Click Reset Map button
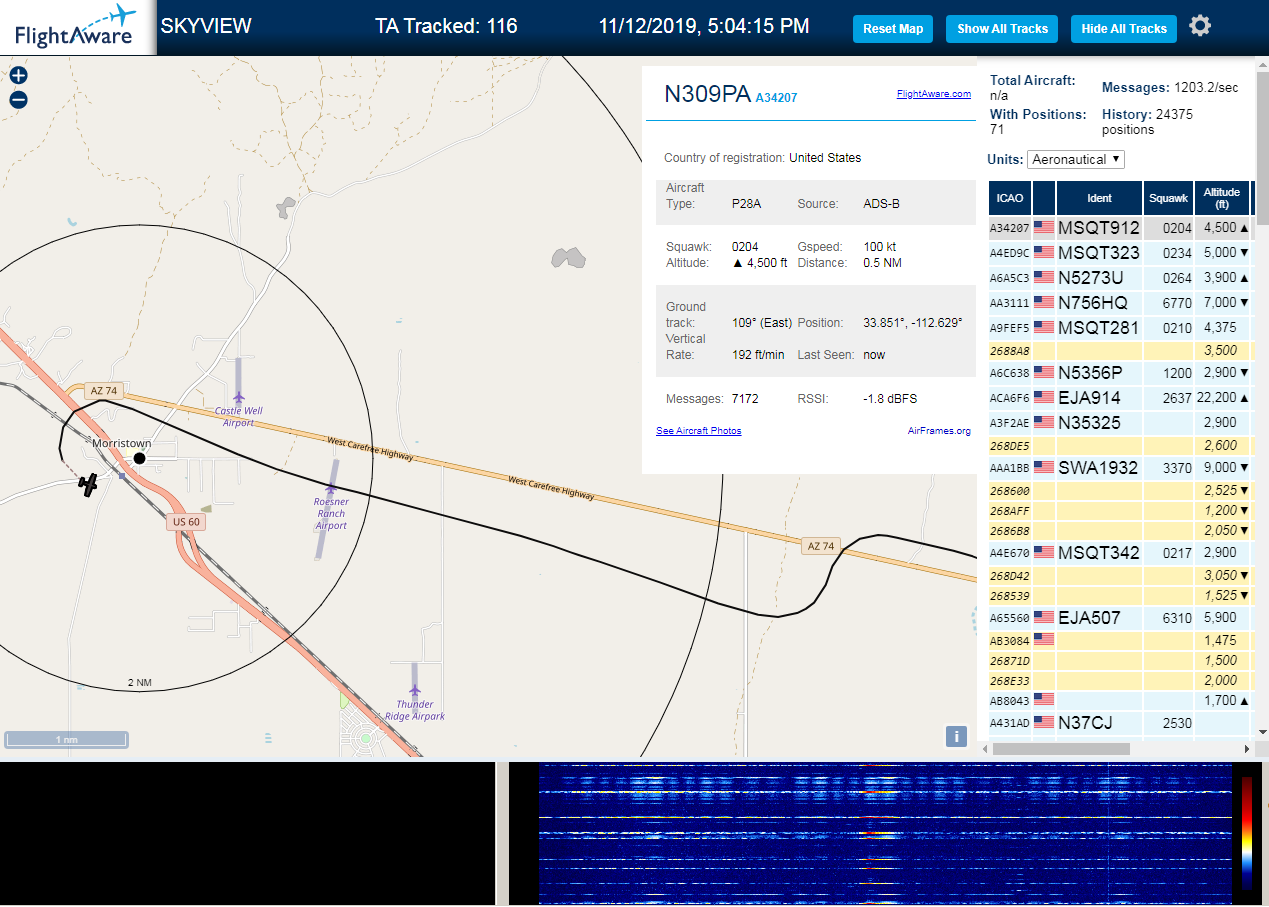 (x=893, y=29)
